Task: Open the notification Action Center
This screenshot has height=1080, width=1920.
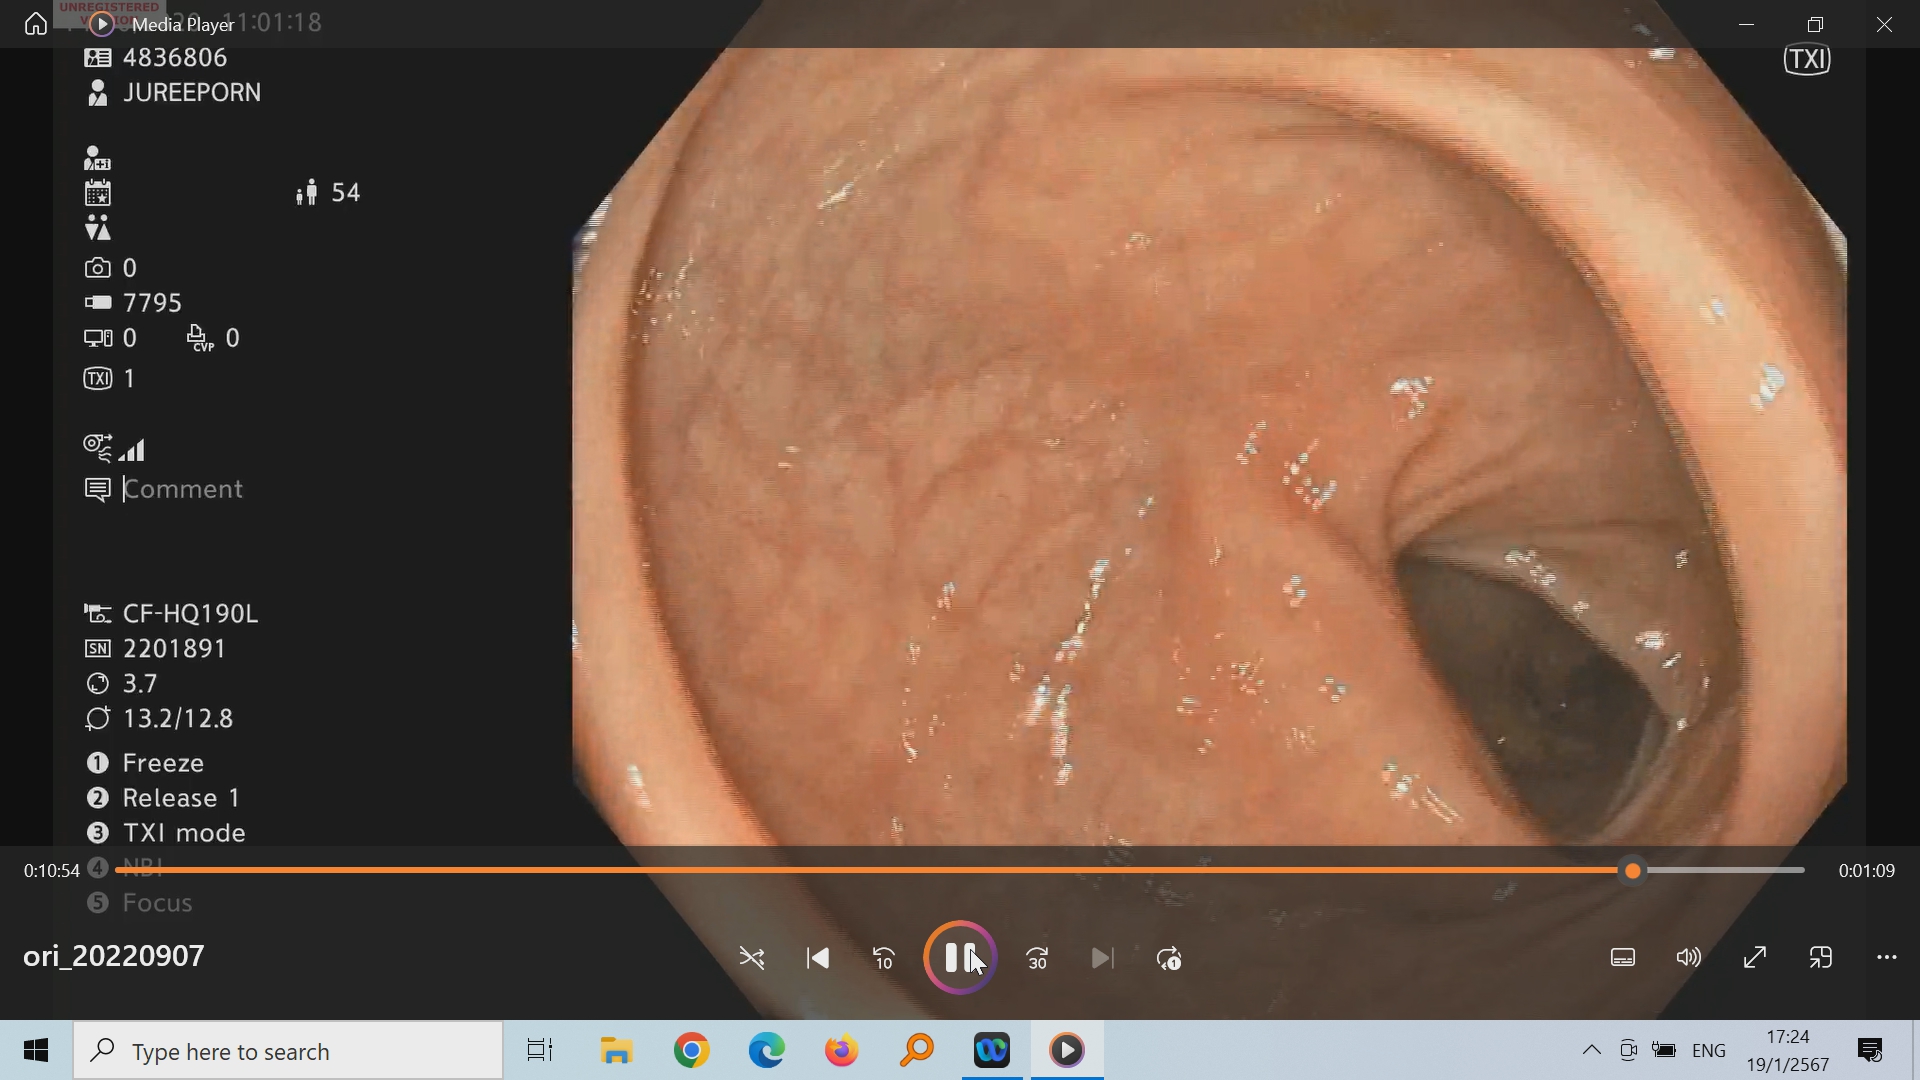Action: pos(1870,1051)
